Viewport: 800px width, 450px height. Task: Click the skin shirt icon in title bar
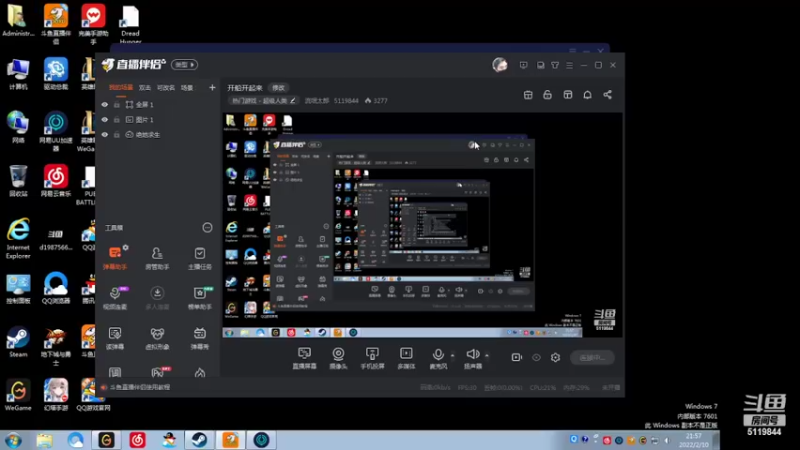pos(555,65)
